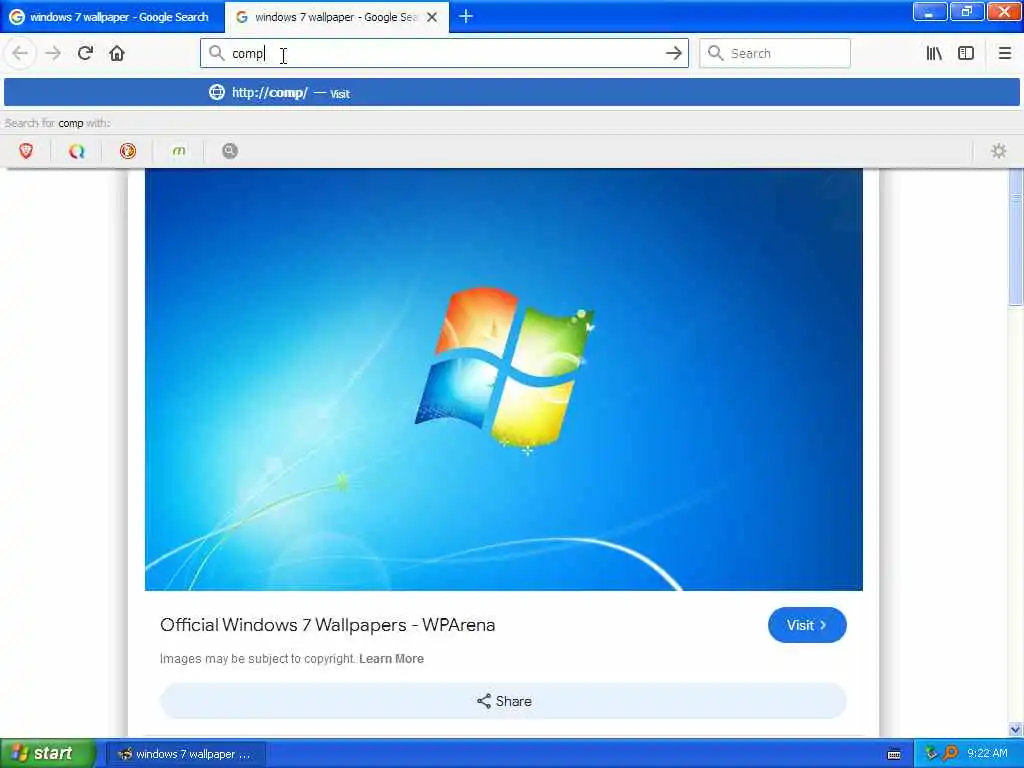Viewport: 1024px width, 768px height.
Task: Go back with the browser back arrow
Action: tap(20, 53)
